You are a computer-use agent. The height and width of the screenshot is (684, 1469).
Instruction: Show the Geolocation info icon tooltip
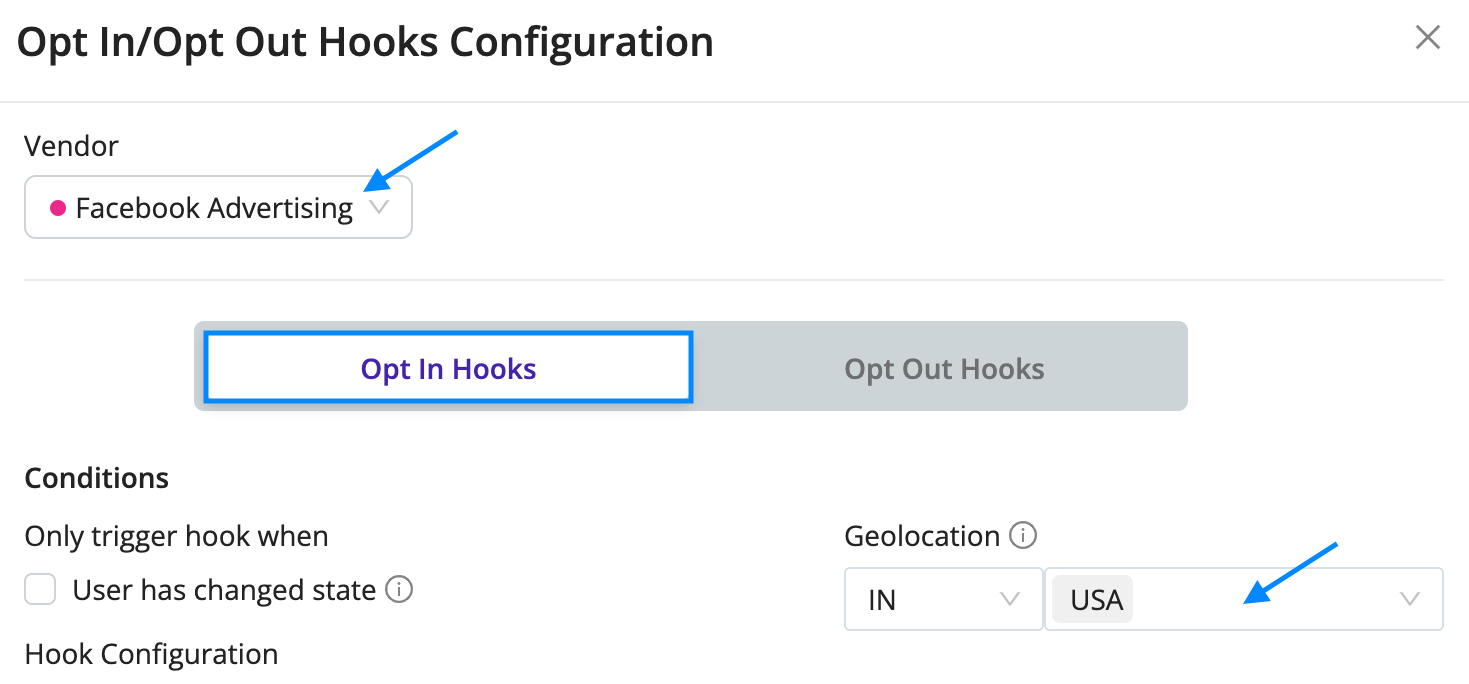click(1023, 536)
